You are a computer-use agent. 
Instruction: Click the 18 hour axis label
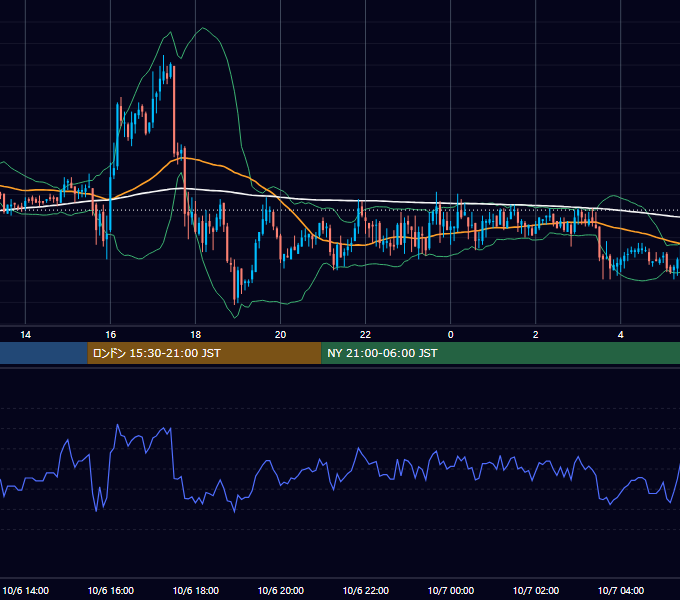(196, 335)
